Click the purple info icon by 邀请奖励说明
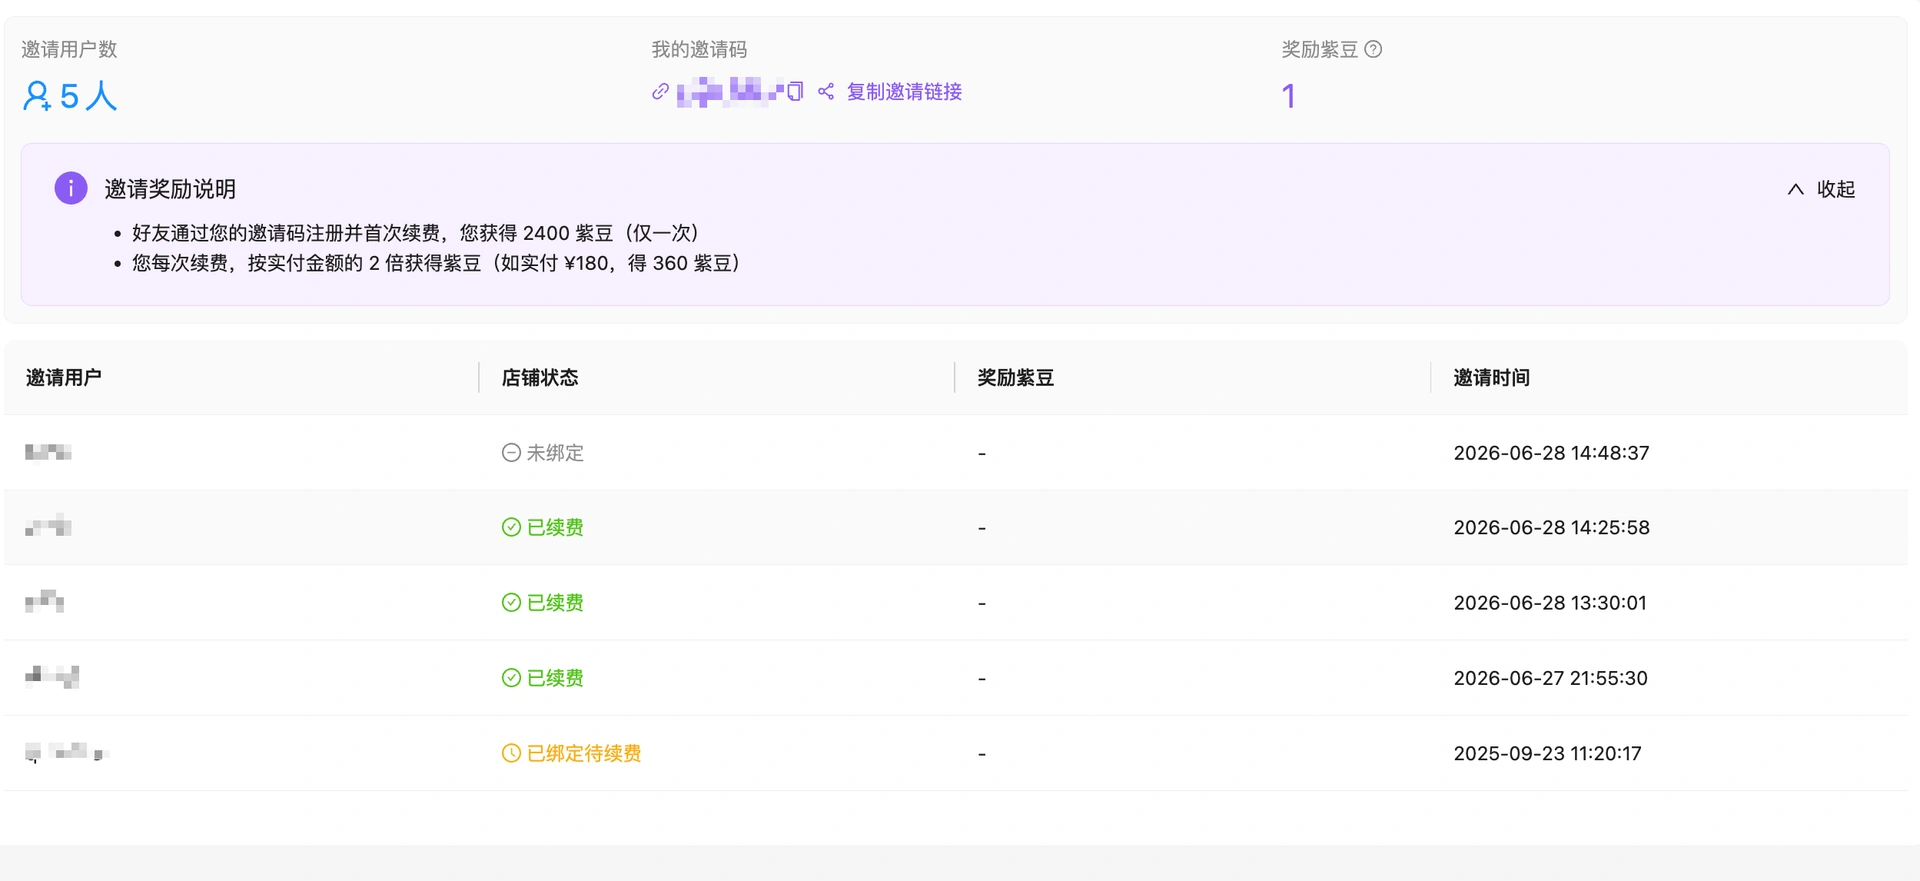Viewport: 1920px width, 881px height. (71, 188)
